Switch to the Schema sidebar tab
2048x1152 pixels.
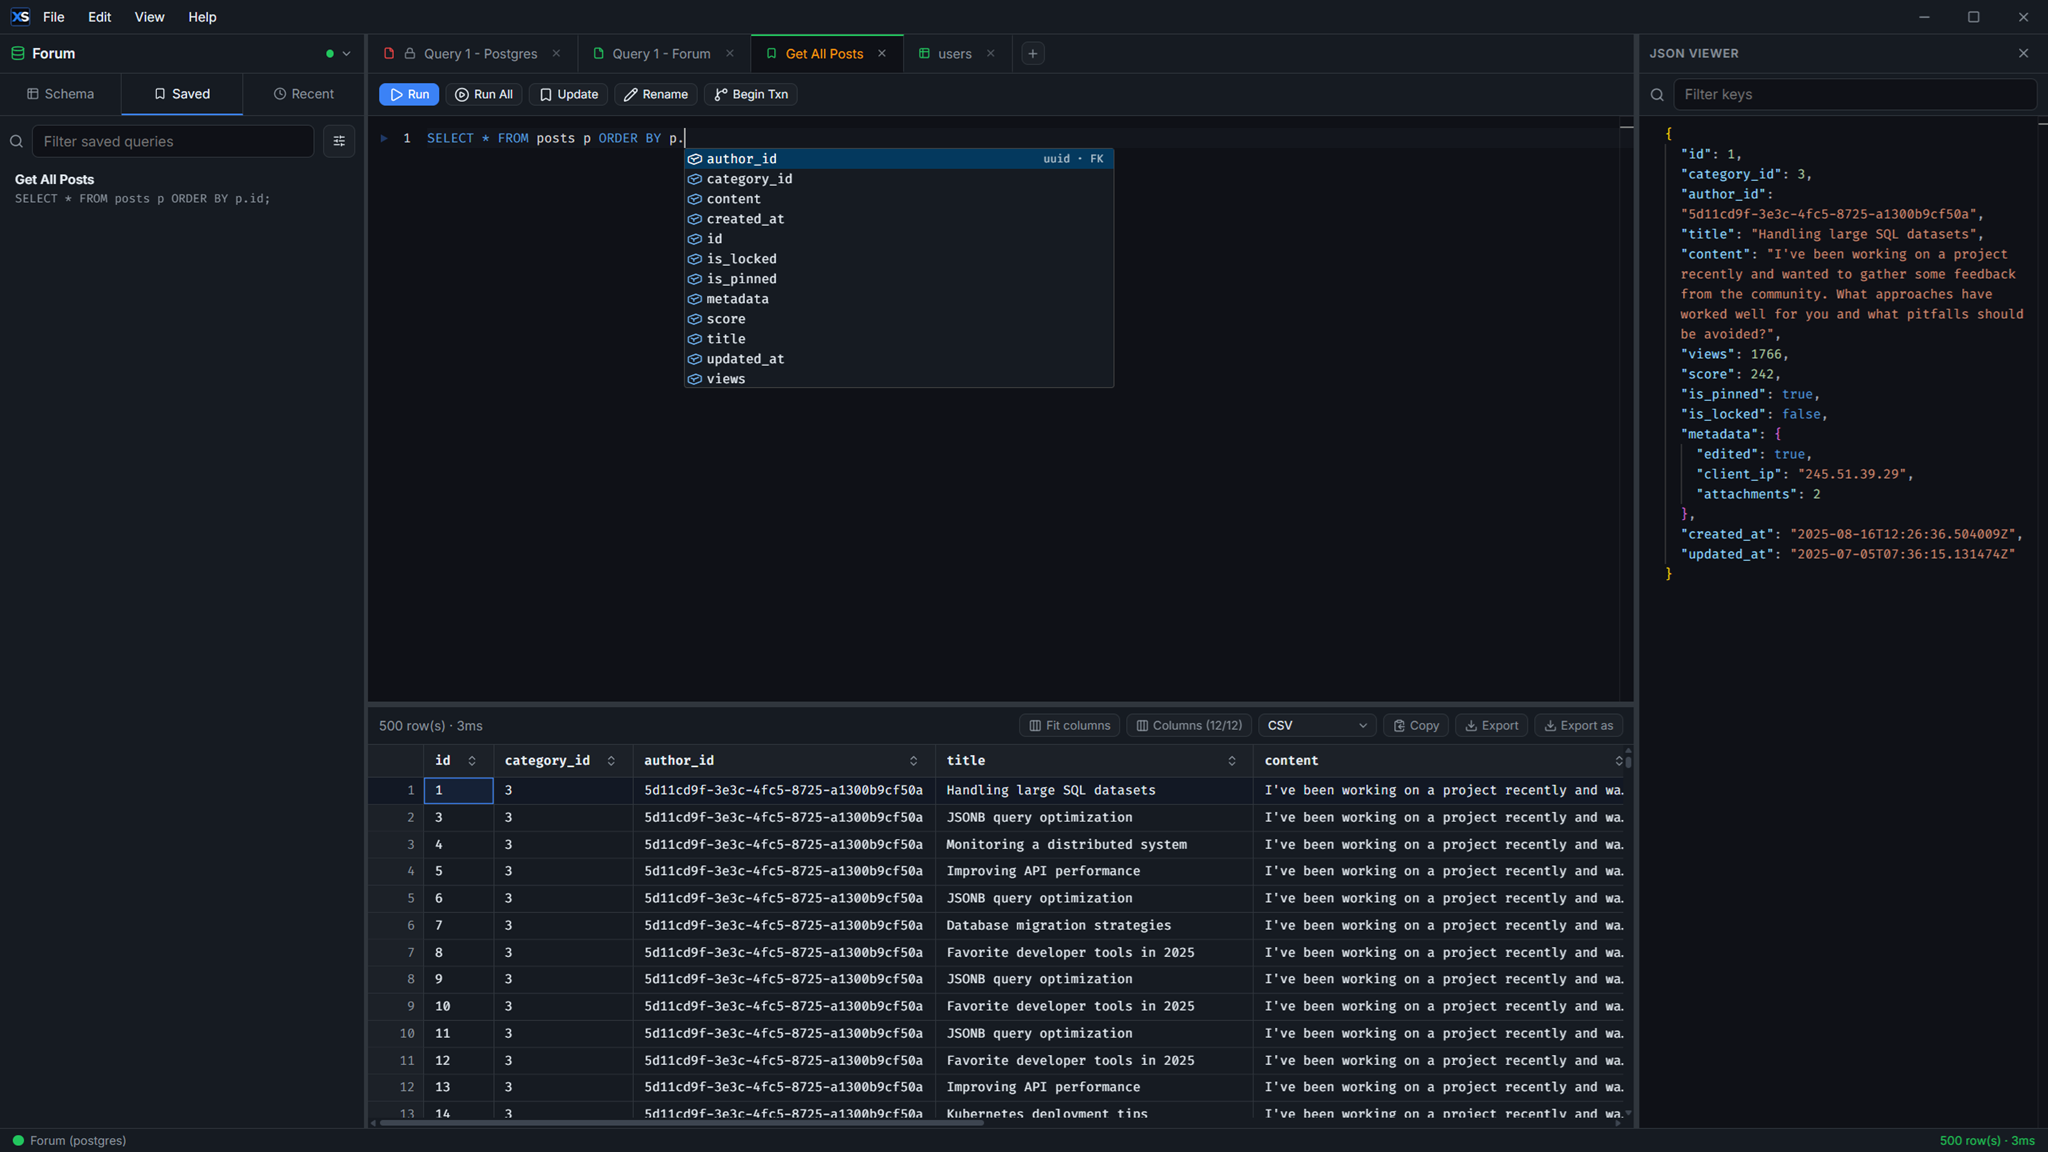61,94
